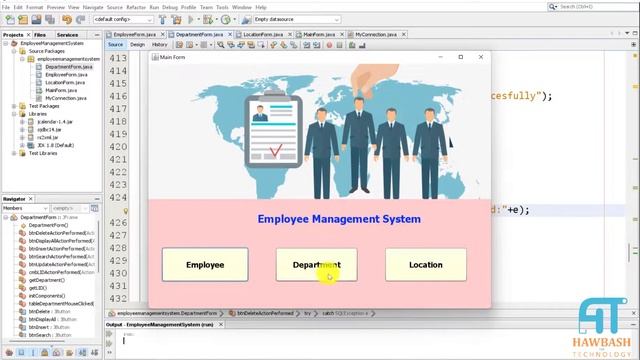The image size is (640, 360).
Task: Toggle Show Static Members filter in Navigator
Action: pos(33,353)
